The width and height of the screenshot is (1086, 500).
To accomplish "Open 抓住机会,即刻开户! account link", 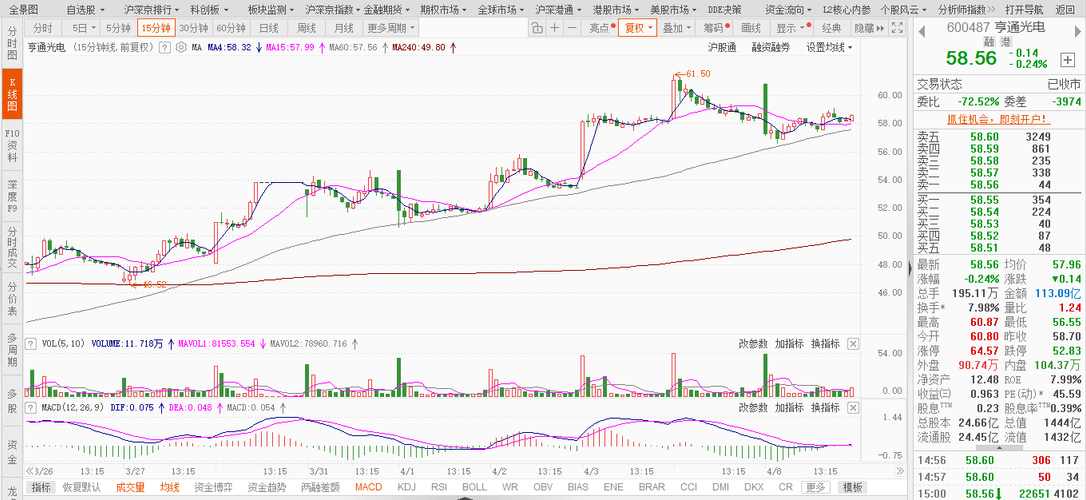I will (x=998, y=119).
